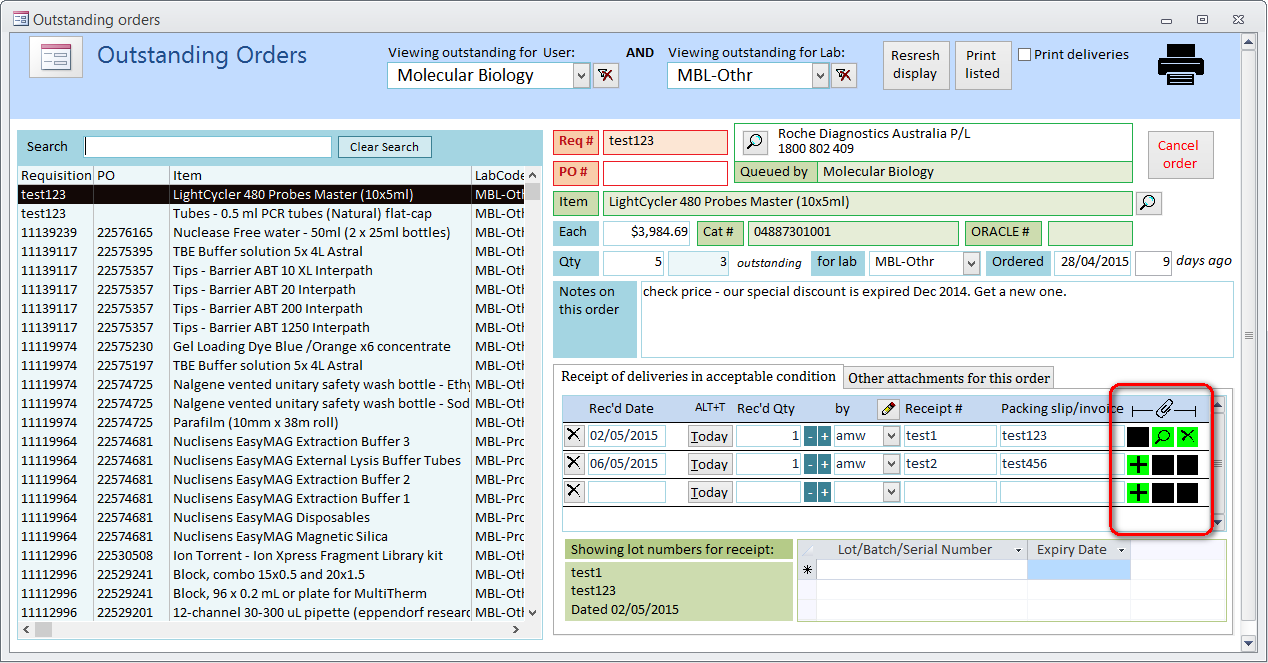Expand the Lab dropdown showing MBL-Othr

(x=820, y=75)
